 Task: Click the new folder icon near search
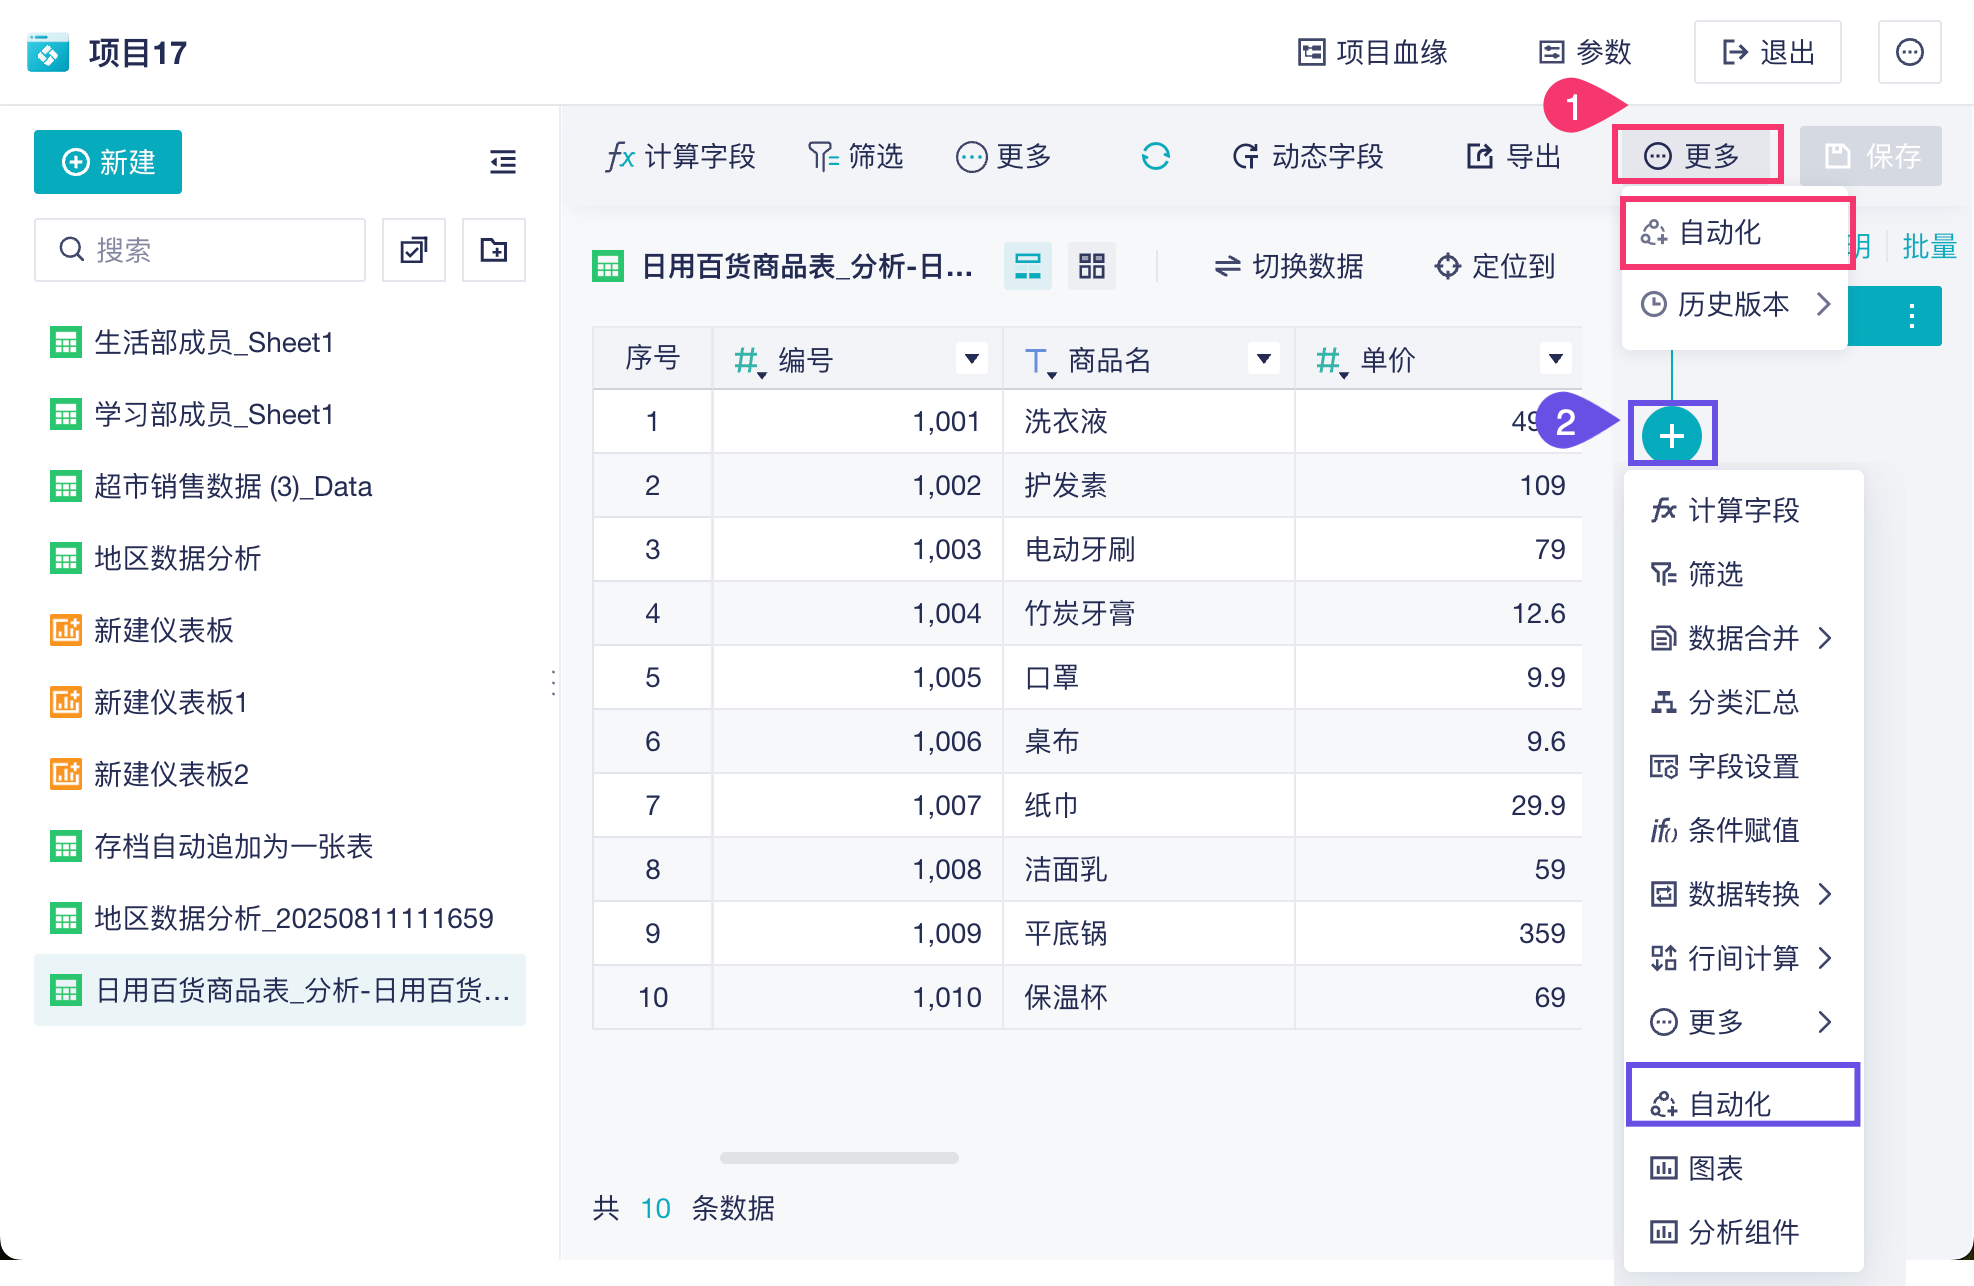click(494, 250)
